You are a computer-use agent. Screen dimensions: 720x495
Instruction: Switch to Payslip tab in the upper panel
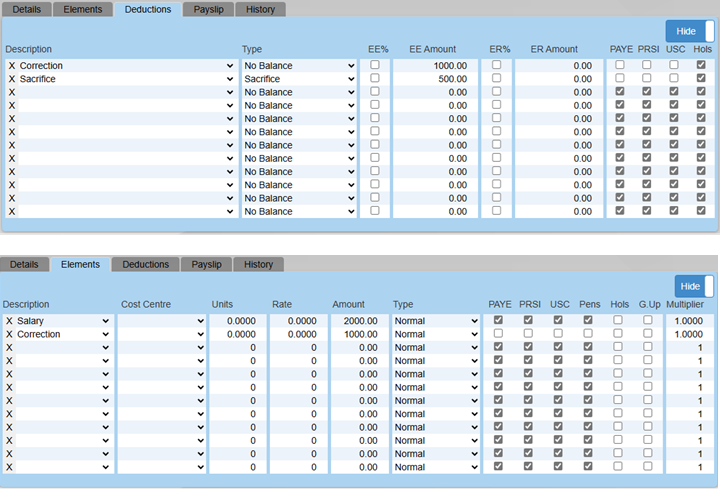[208, 9]
